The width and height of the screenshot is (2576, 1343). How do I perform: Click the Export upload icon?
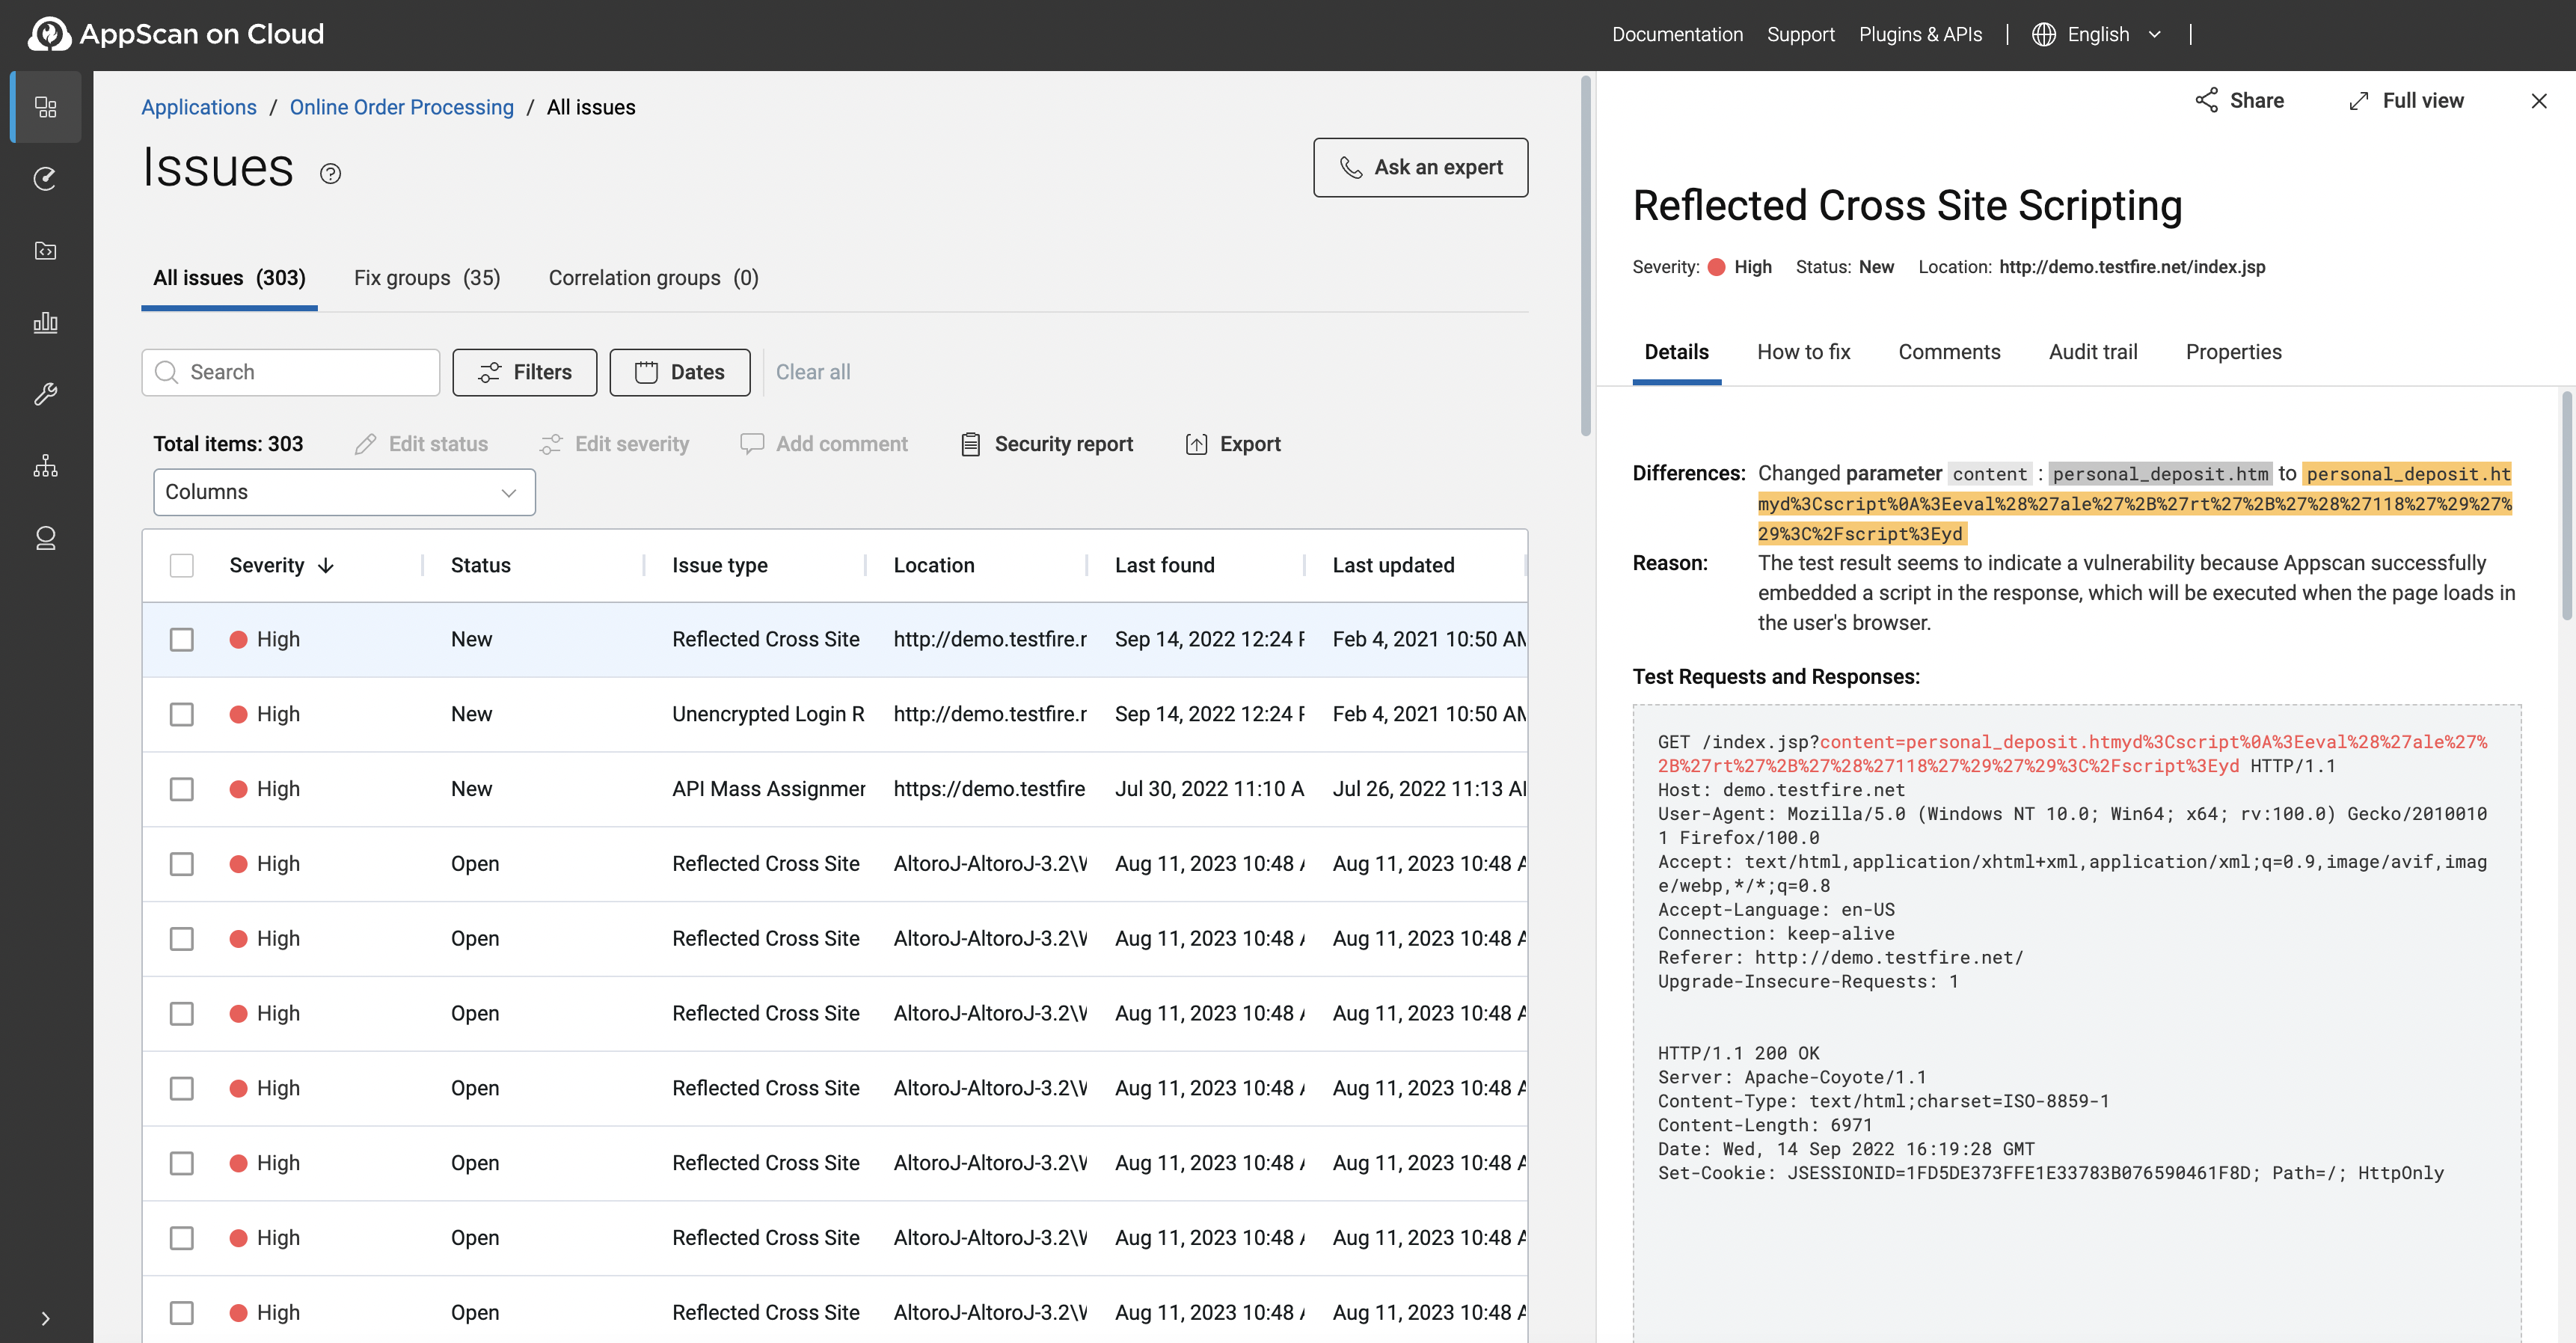pos(1195,444)
